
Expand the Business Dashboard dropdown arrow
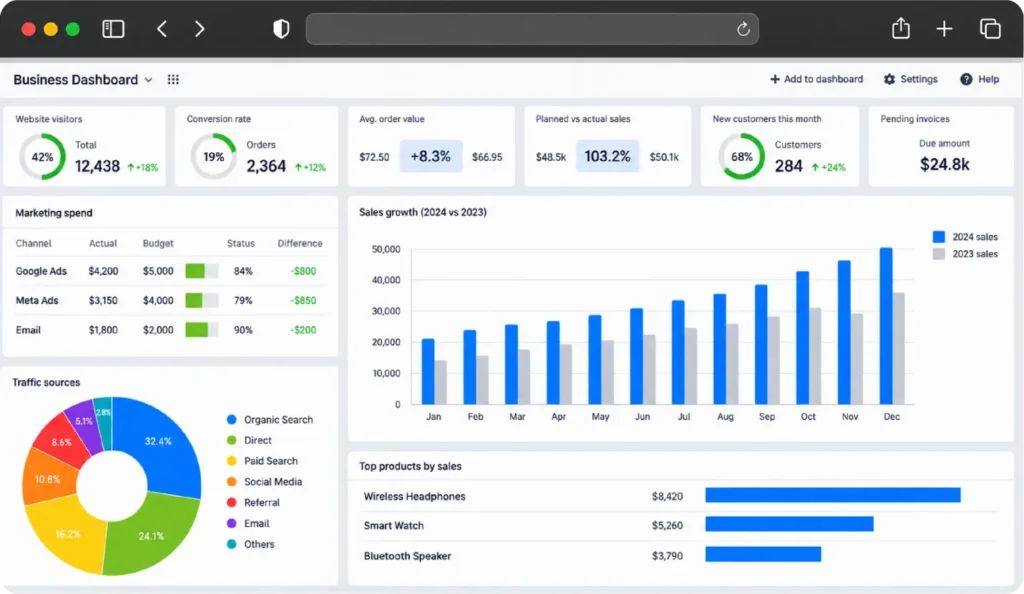149,80
